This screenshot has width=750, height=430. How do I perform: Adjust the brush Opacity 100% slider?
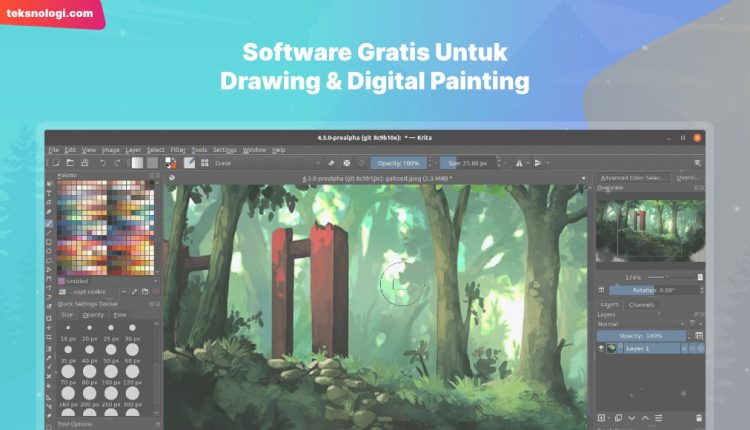(399, 162)
